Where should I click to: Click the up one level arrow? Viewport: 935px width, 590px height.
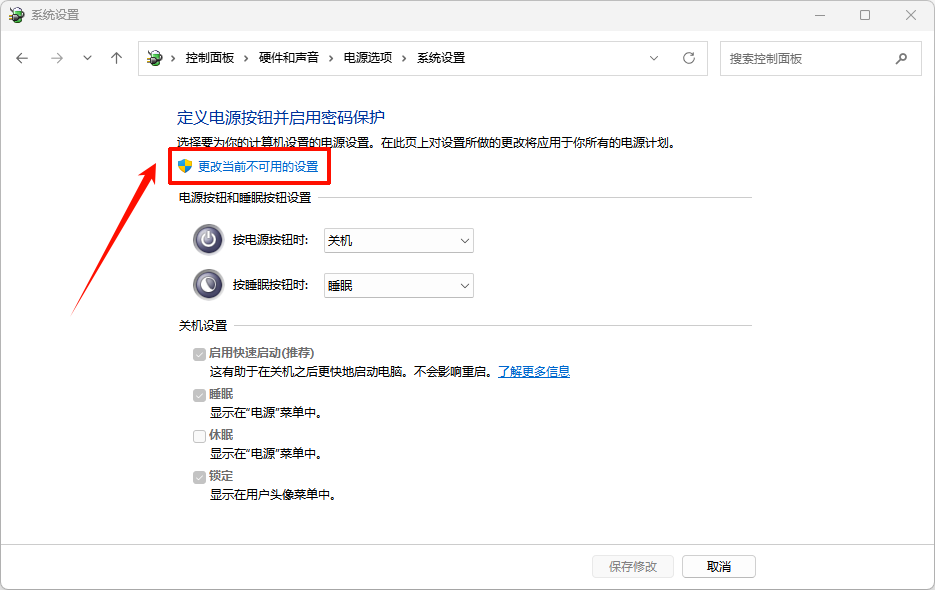click(116, 58)
